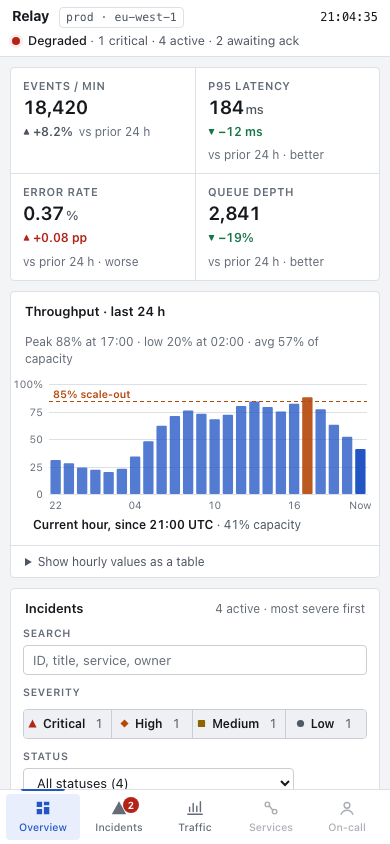Click the 100% y-axis label
390x844 pixels.
29,384
